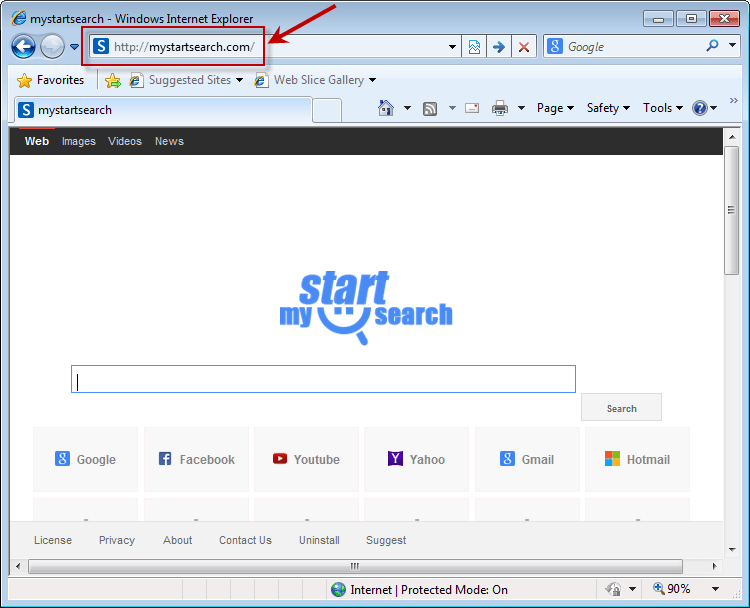
Task: Open the Google shortcut tile
Action: pos(85,459)
